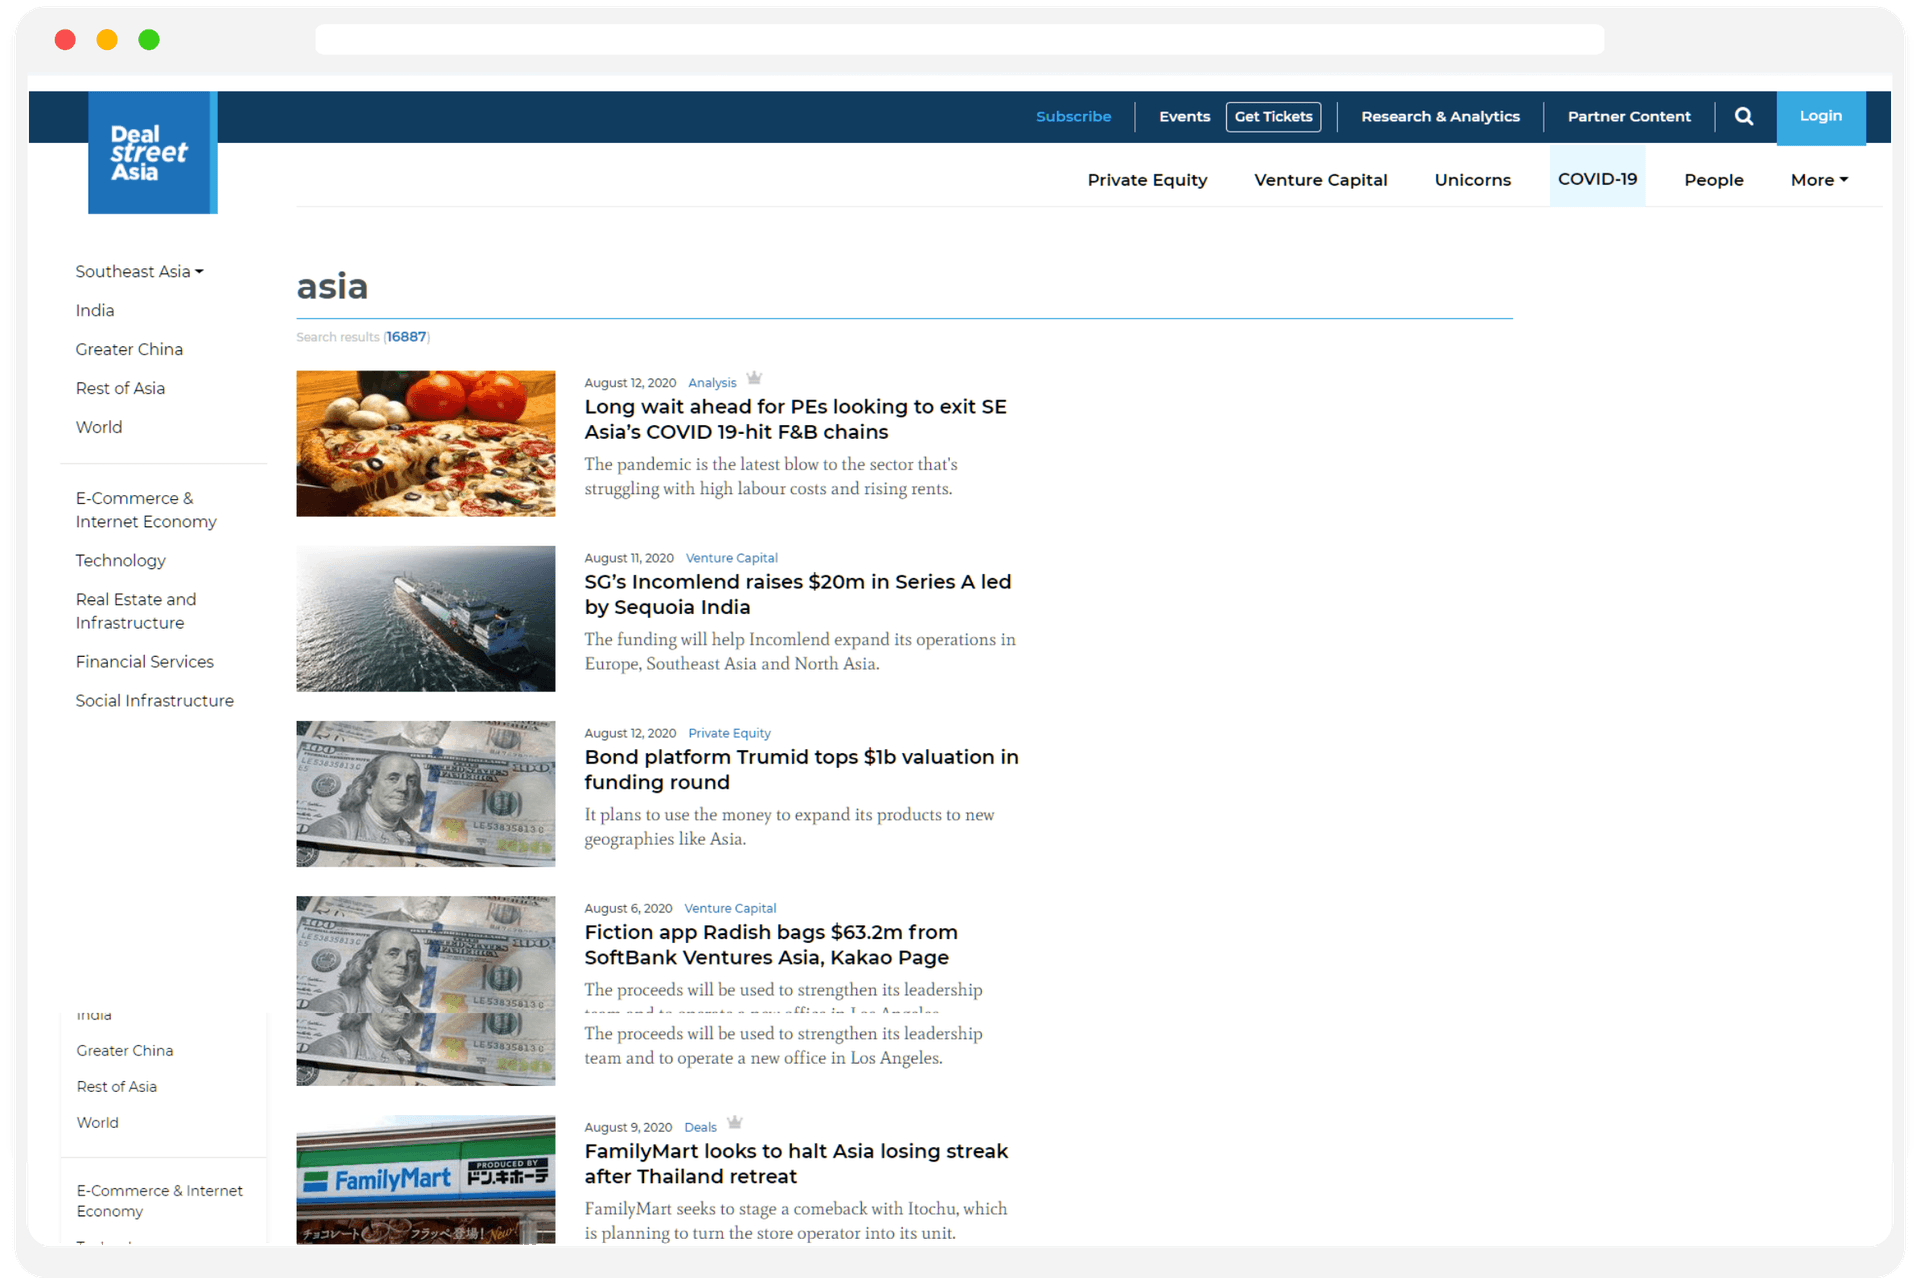Switch to the COVID-19 tab
The image size is (1920, 1278).
[1597, 178]
